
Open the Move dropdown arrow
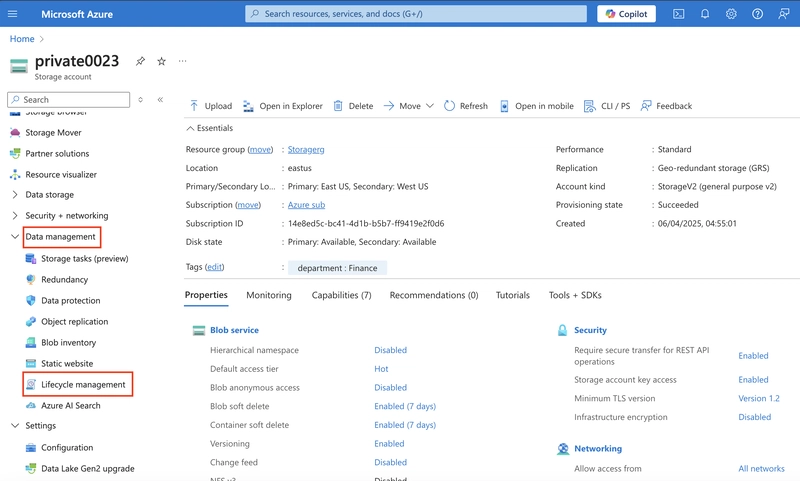(x=430, y=106)
